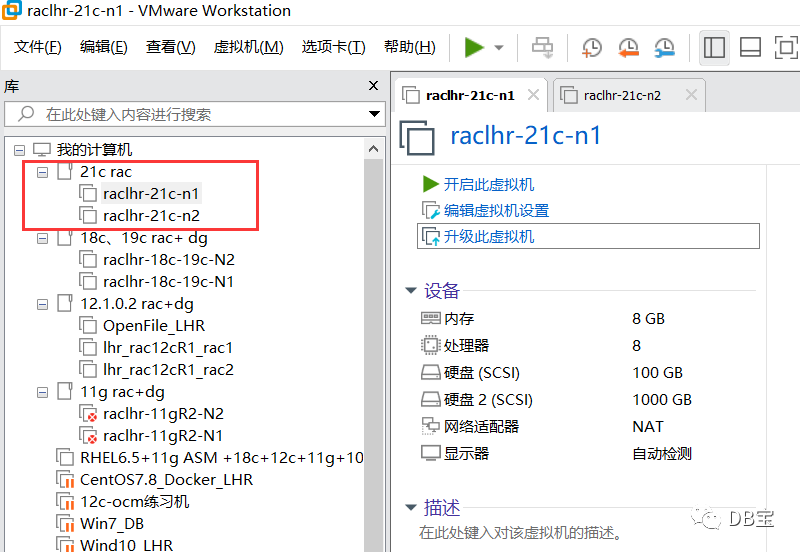Image resolution: width=800 pixels, height=552 pixels.
Task: Open the 选项卡(T) menu
Action: pyautogui.click(x=333, y=47)
